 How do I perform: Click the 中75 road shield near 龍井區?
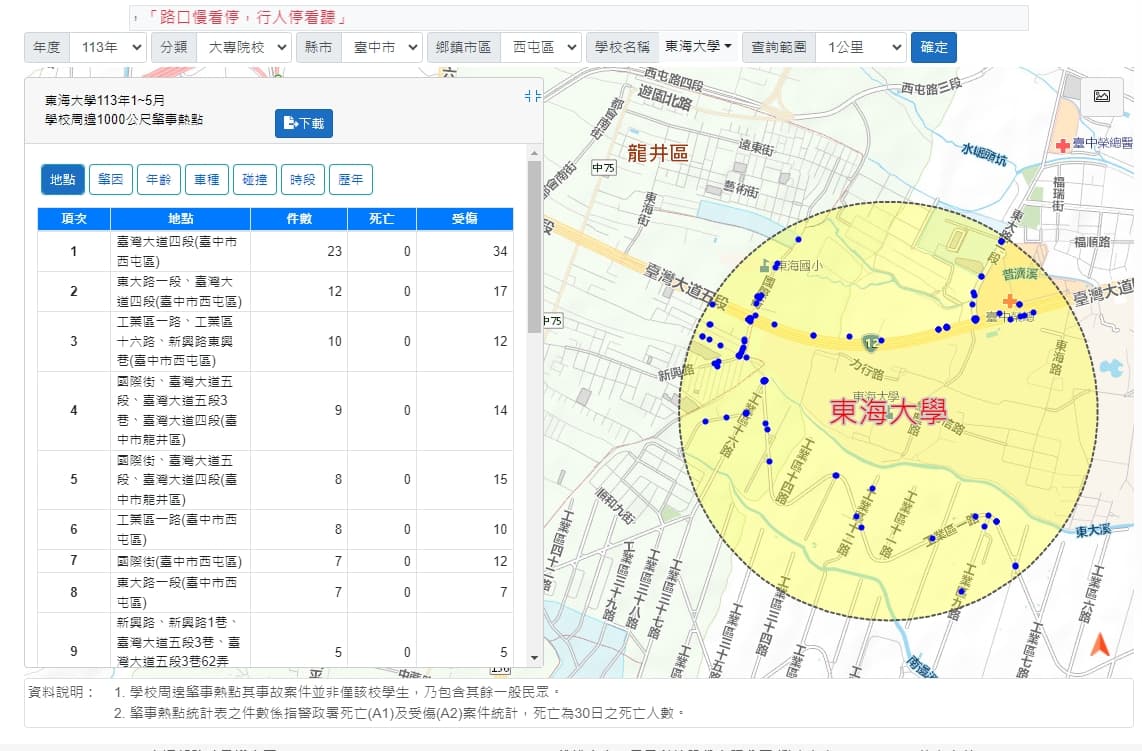pos(603,168)
